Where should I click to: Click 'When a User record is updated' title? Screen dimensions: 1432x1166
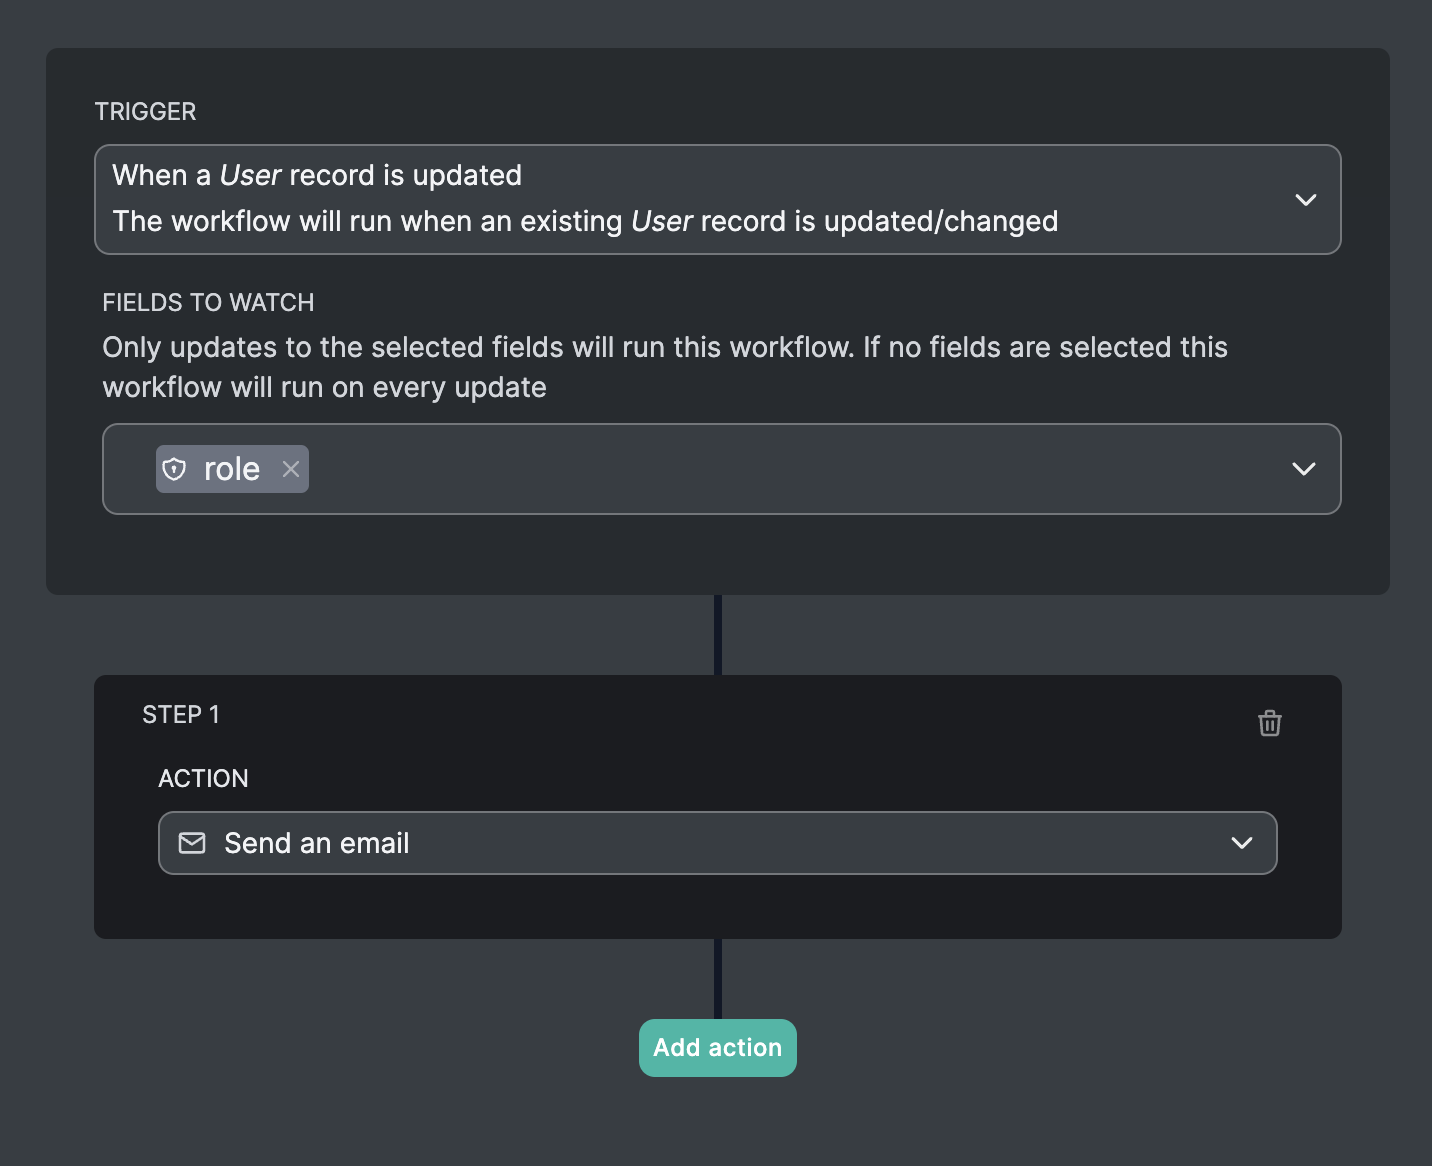click(317, 175)
